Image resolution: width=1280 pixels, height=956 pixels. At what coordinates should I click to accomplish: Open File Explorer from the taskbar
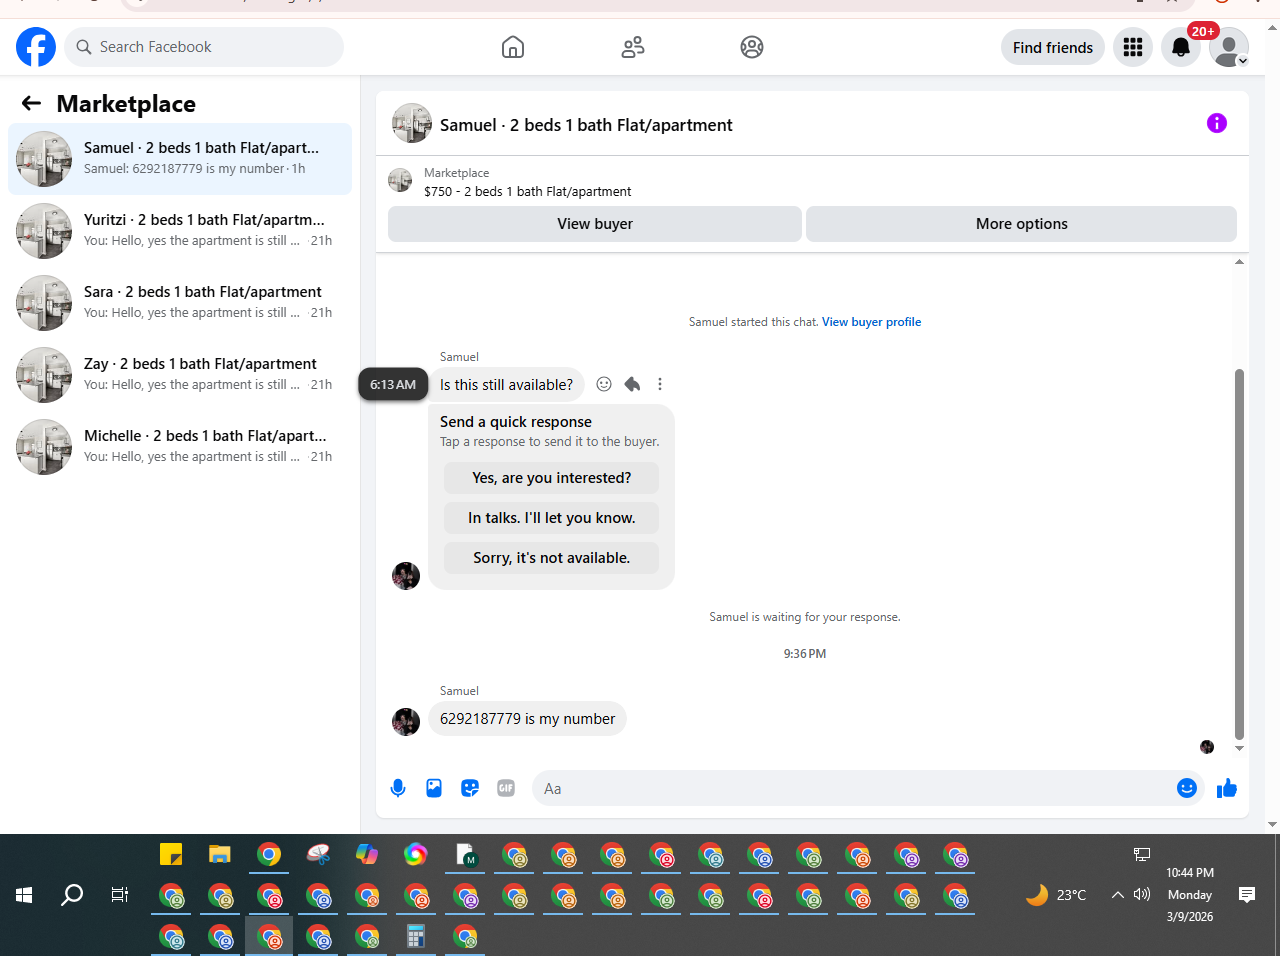point(220,854)
